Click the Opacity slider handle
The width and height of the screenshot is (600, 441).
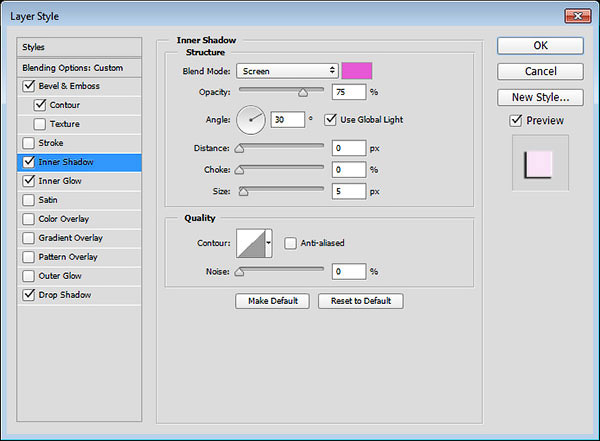[303, 93]
